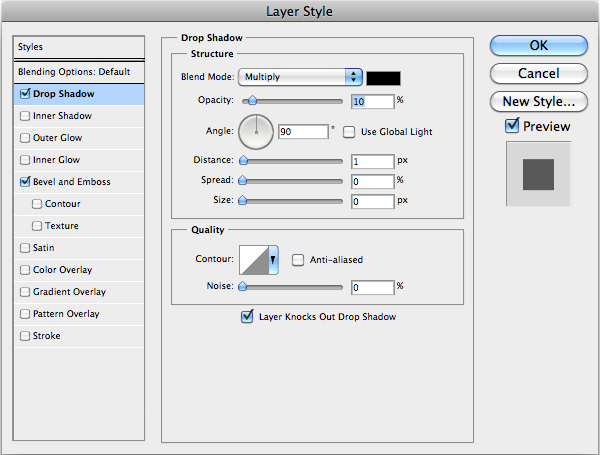Enable the Stroke checkbox
Viewport: 600px width, 455px height.
(x=25, y=336)
